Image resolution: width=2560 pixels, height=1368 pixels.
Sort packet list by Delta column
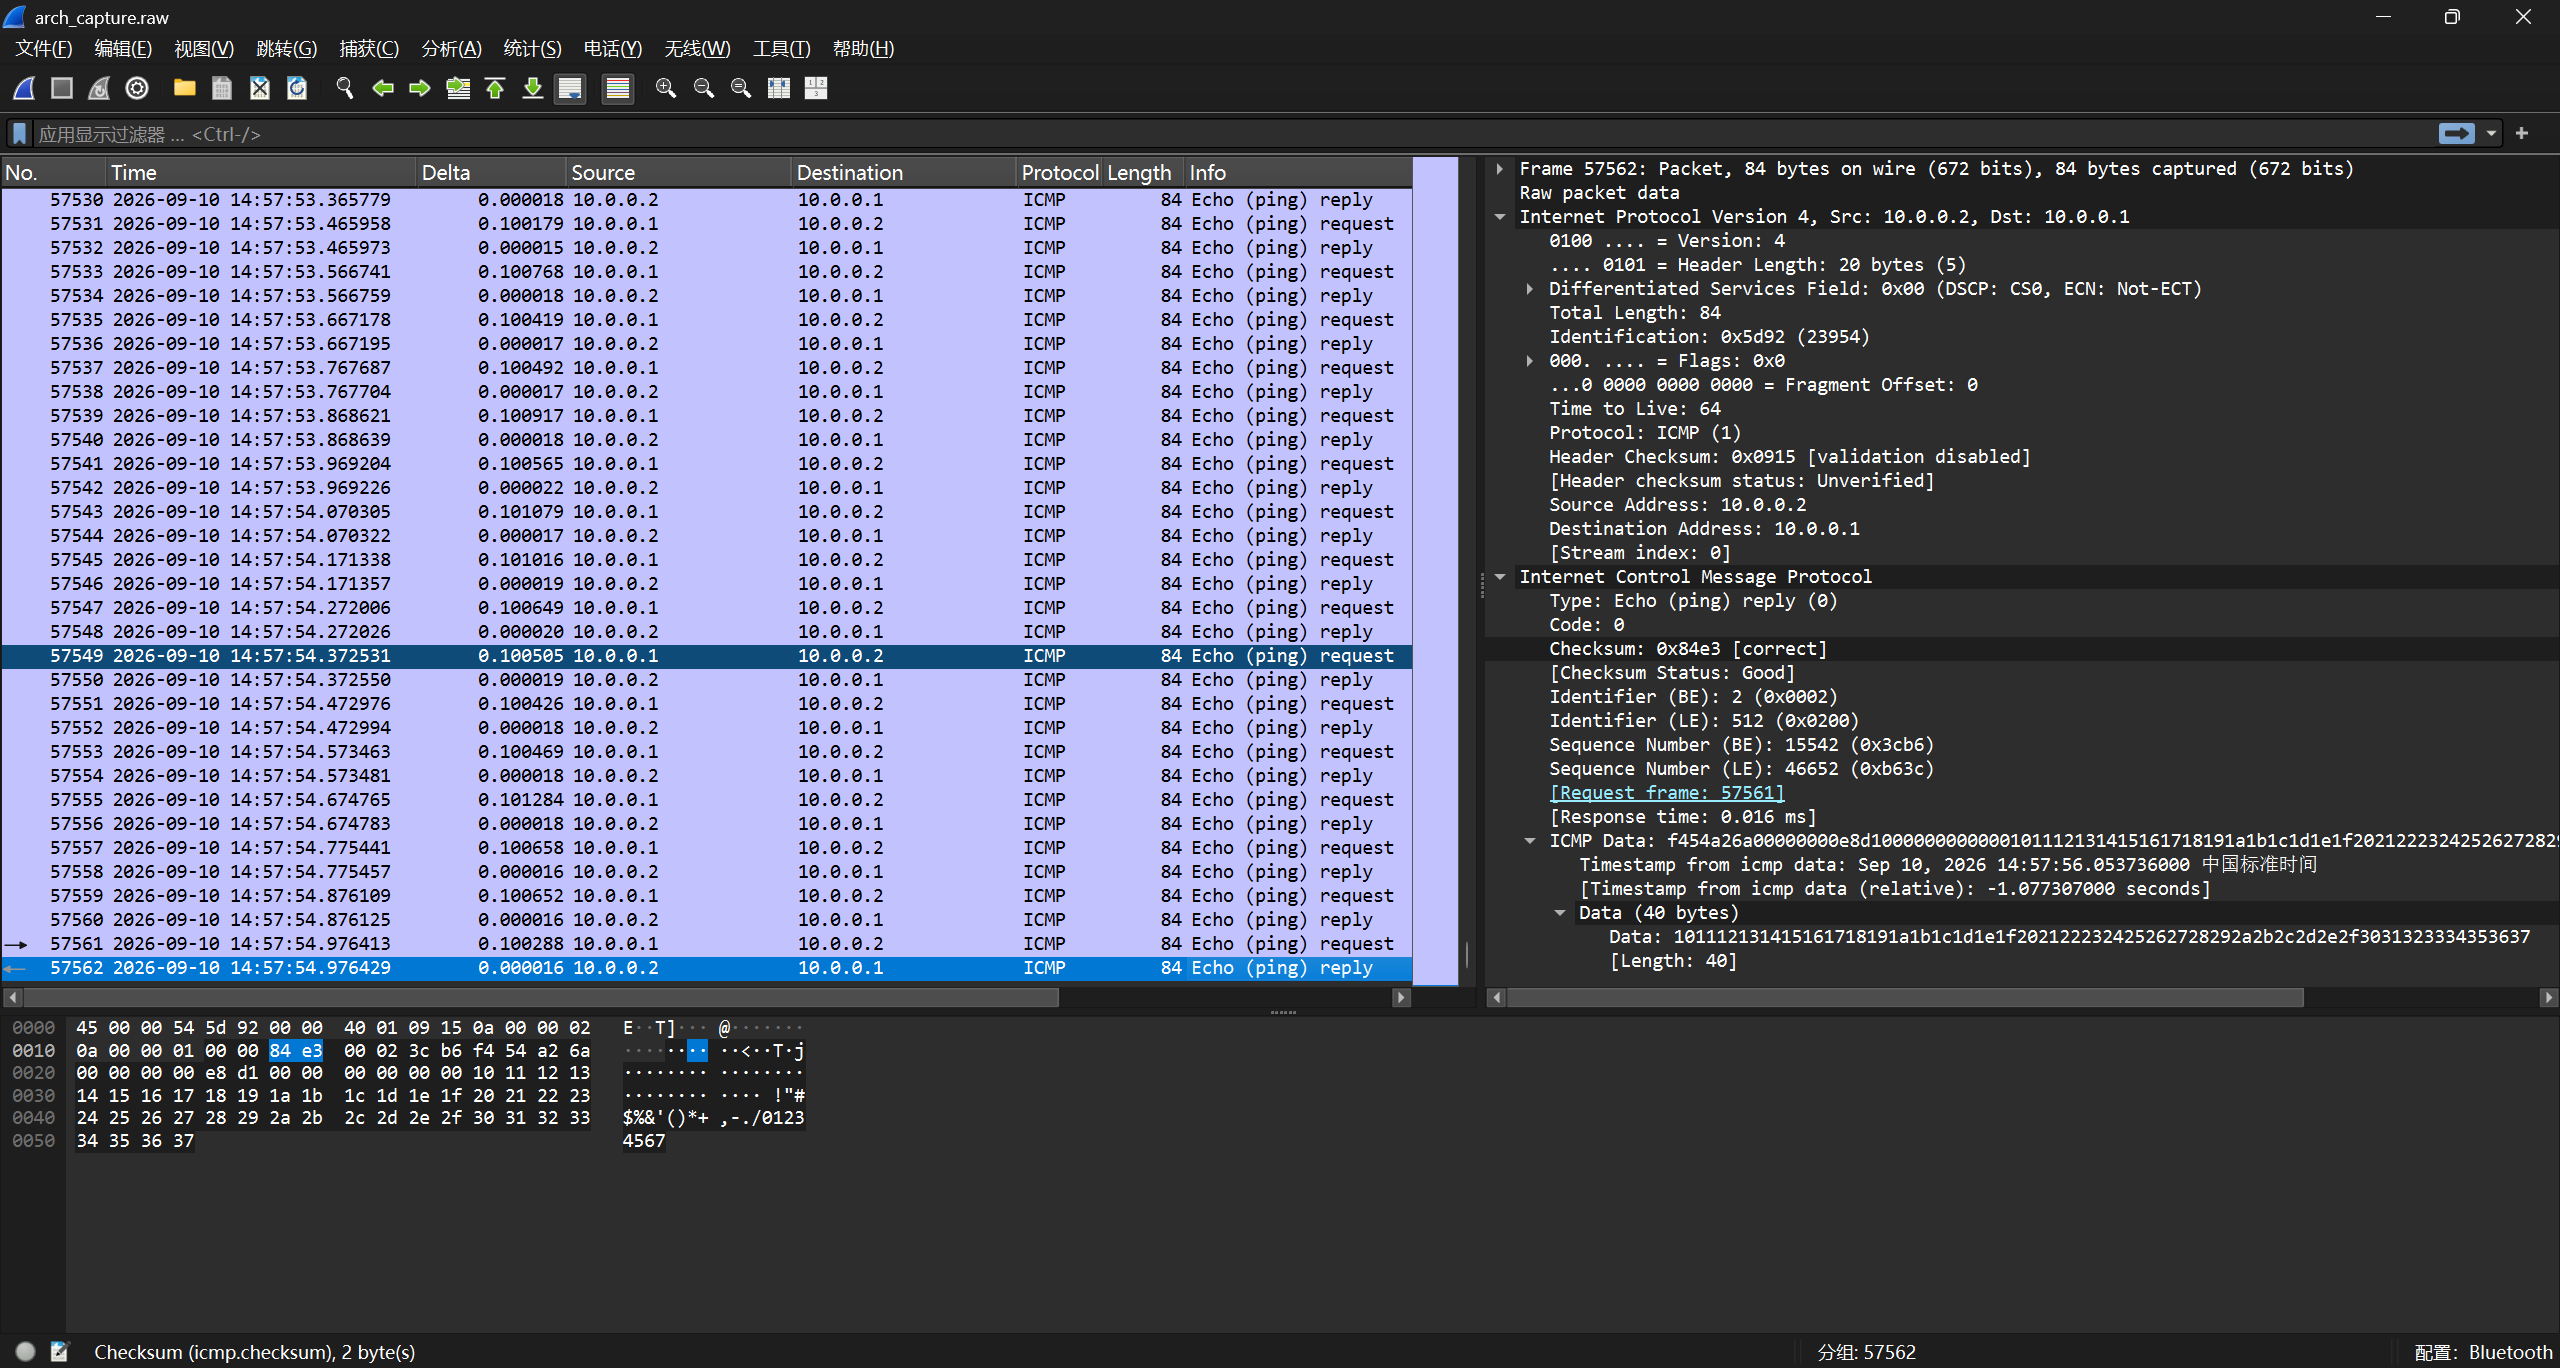tap(491, 172)
